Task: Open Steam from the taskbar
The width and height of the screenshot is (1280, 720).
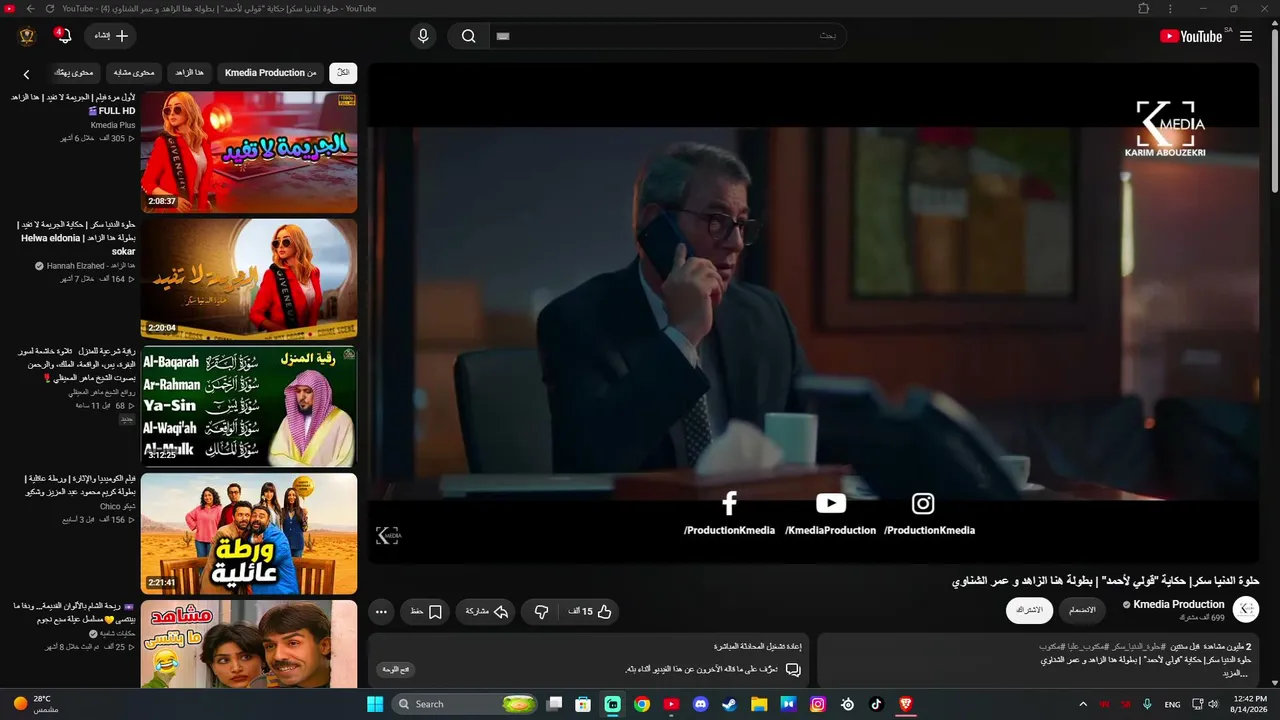Action: [730, 704]
